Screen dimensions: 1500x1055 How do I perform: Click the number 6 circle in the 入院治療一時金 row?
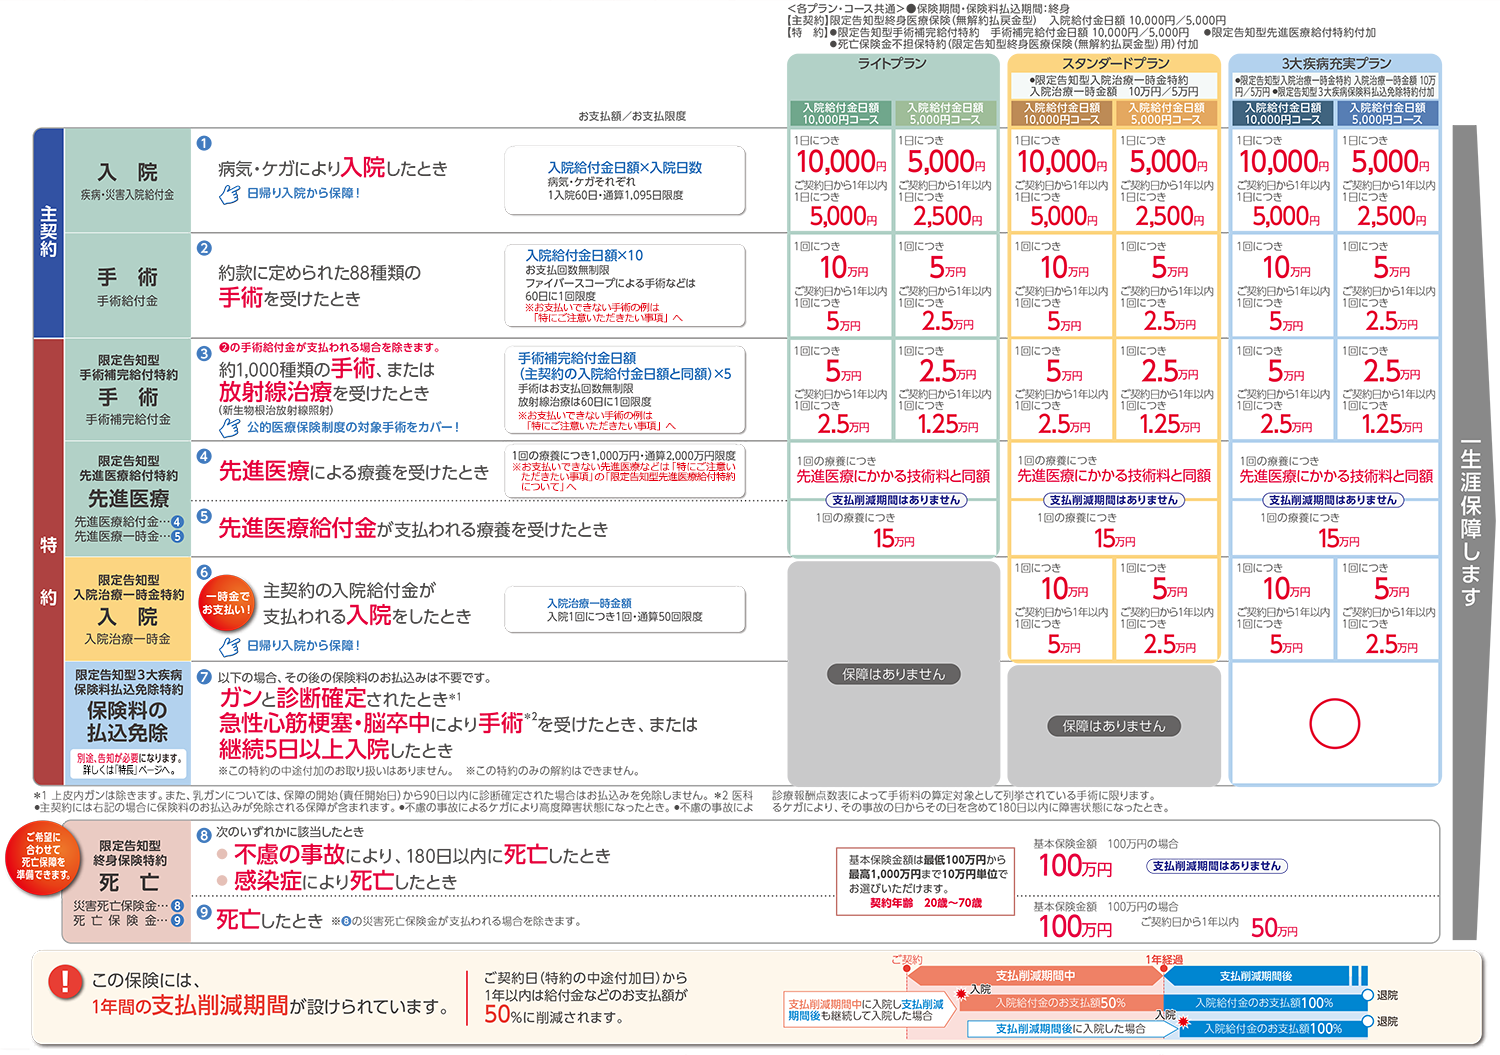(204, 572)
